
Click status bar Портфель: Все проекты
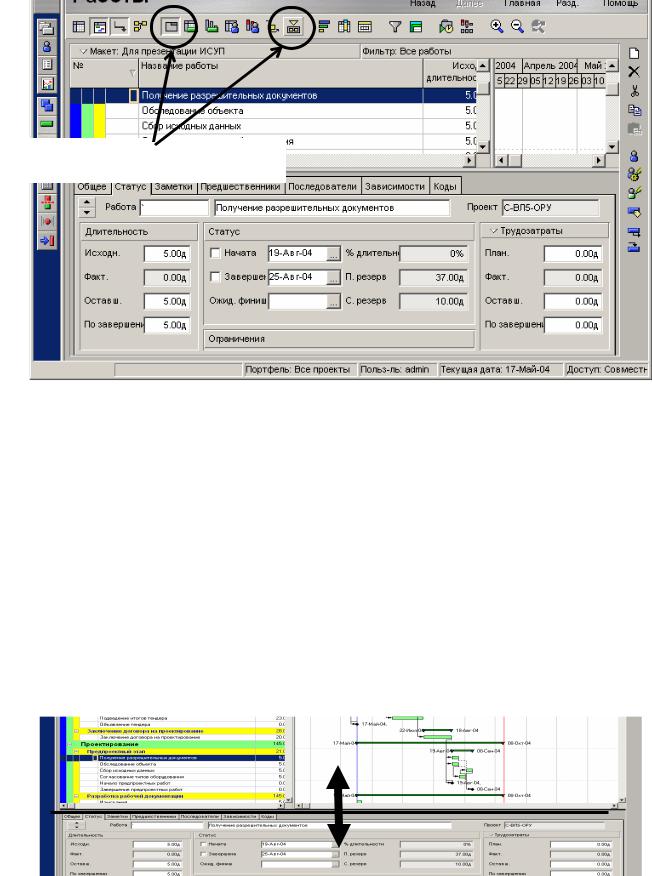298,369
